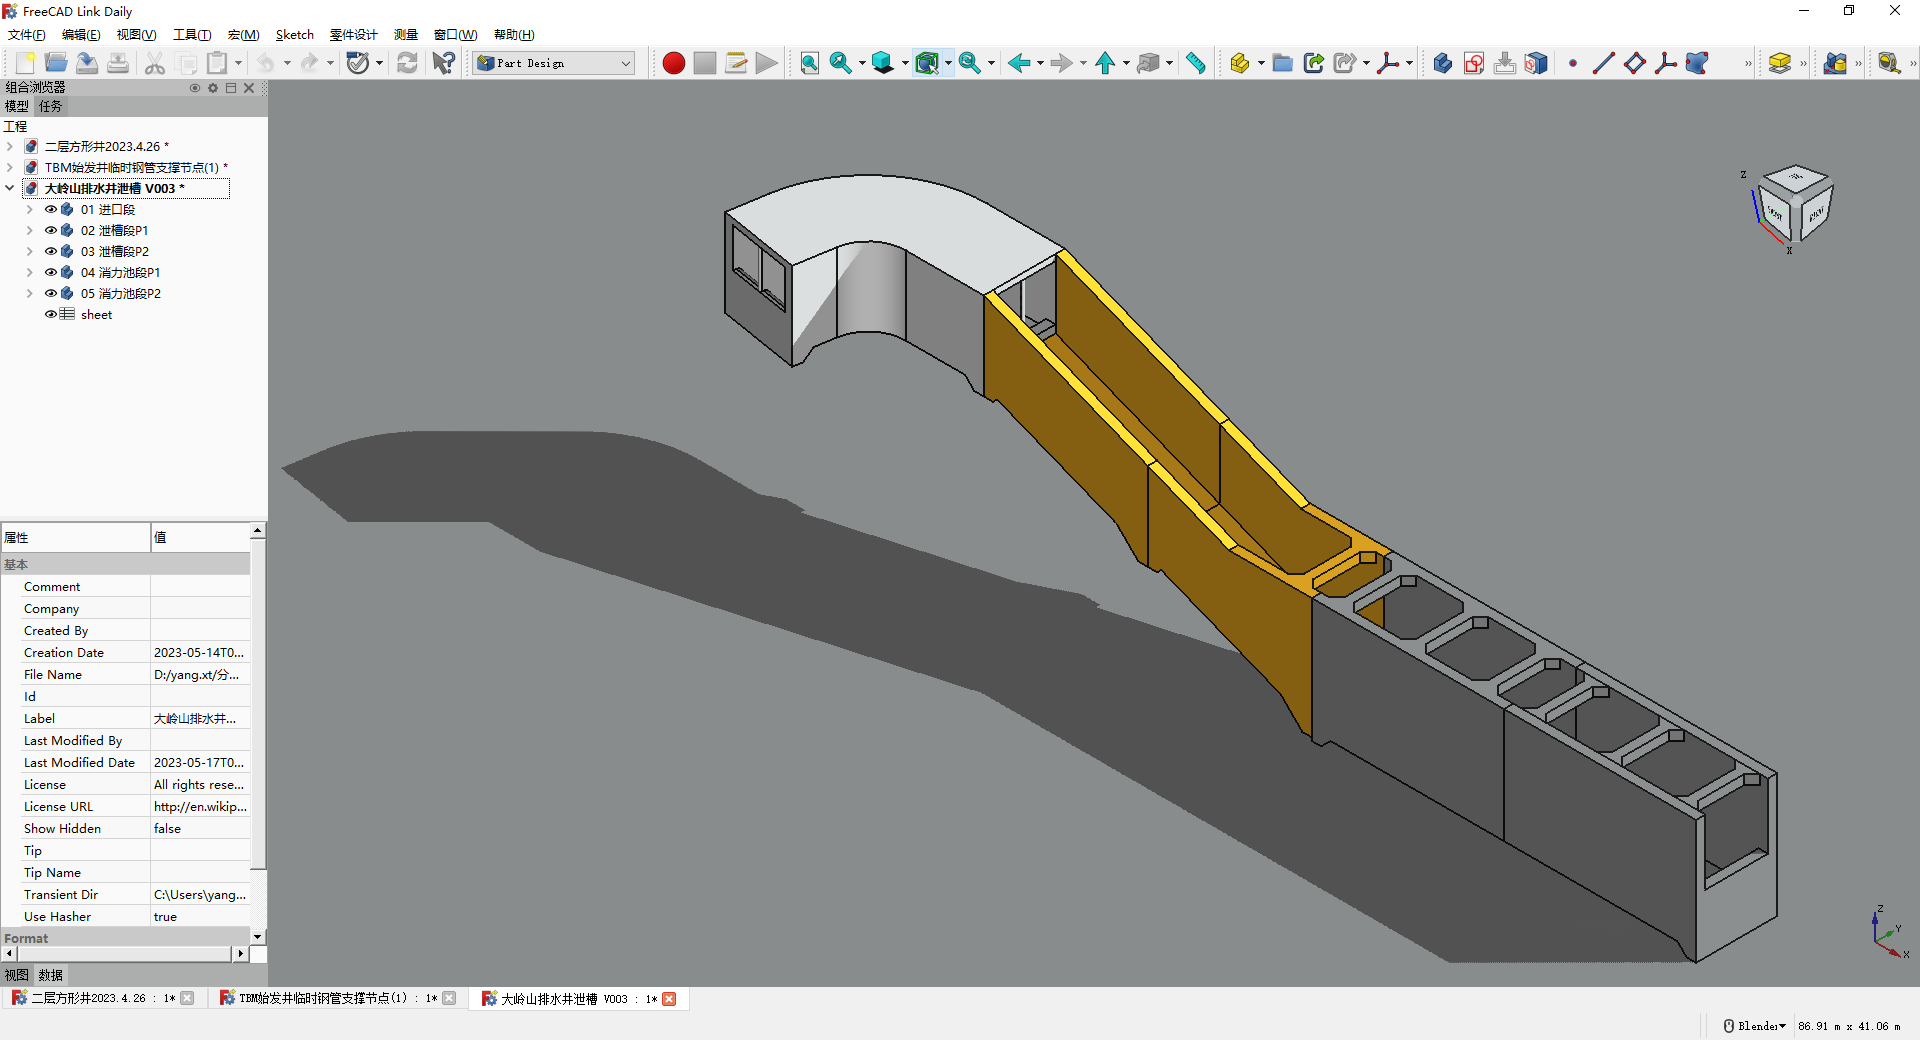Click the New document icon
Image resolution: width=1920 pixels, height=1040 pixels.
click(x=26, y=63)
